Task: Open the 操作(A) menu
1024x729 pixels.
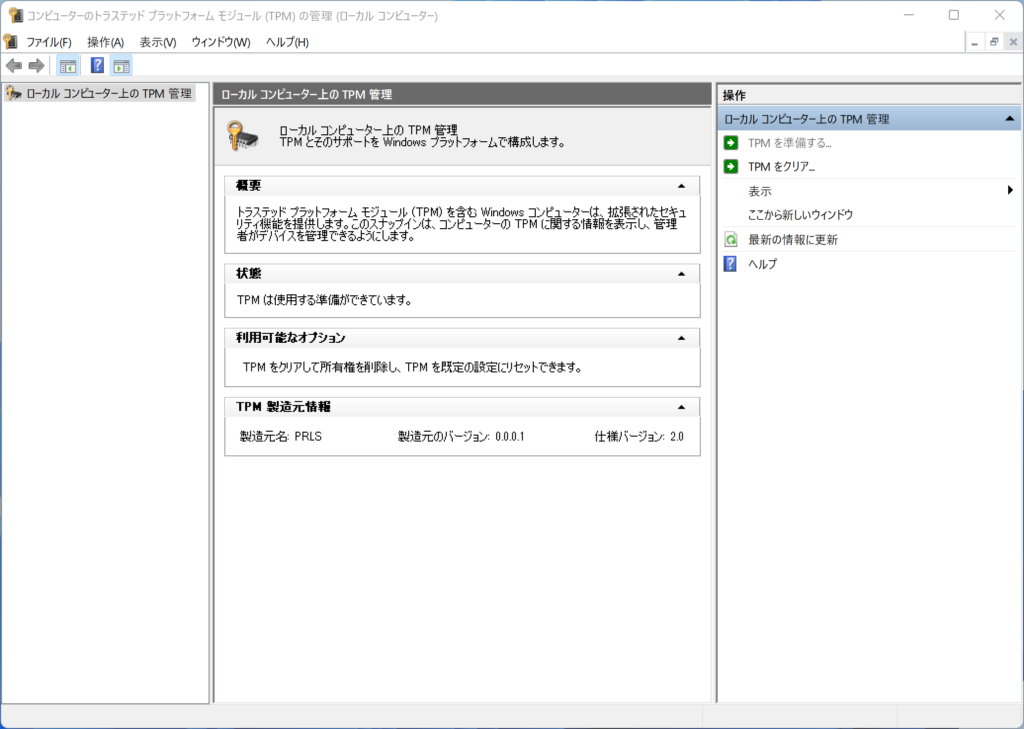Action: coord(105,42)
